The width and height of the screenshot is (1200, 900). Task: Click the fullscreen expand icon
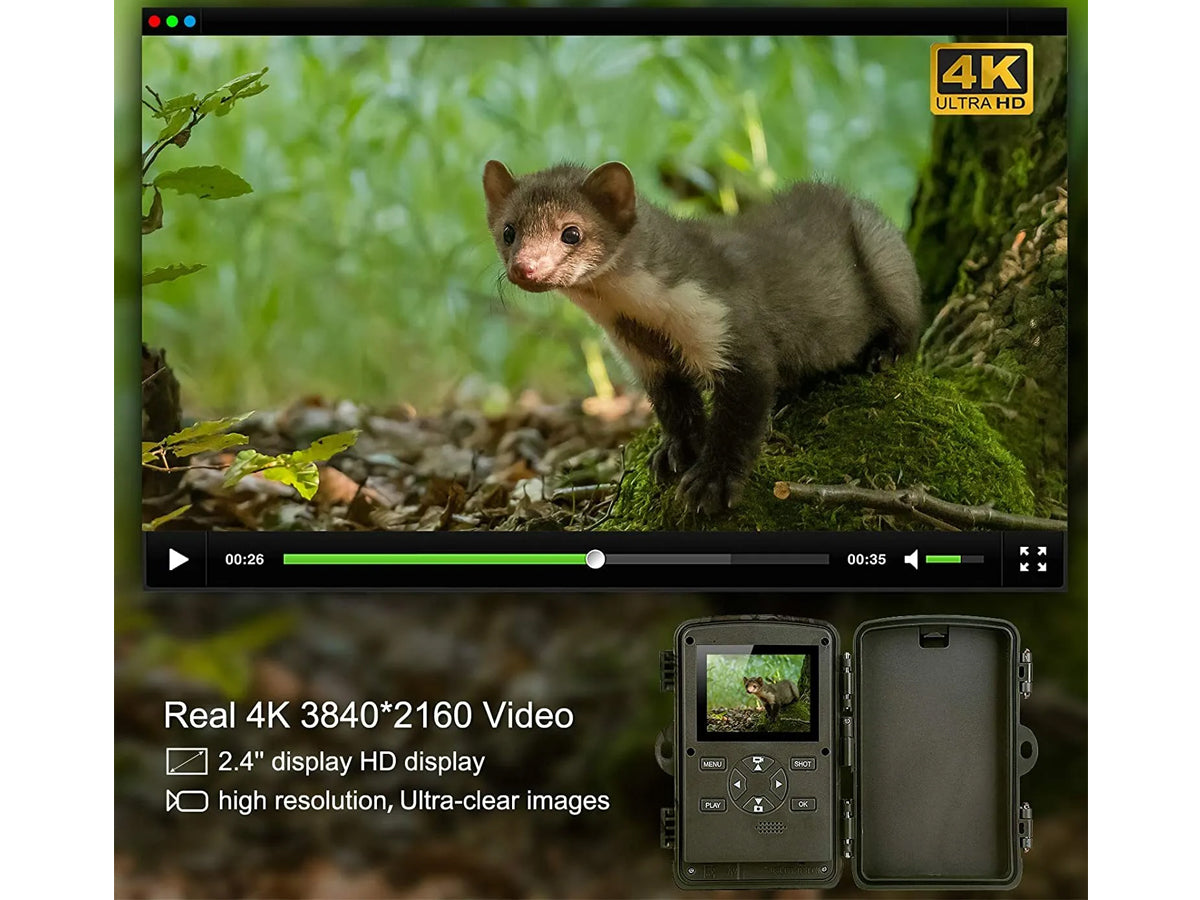click(1033, 559)
